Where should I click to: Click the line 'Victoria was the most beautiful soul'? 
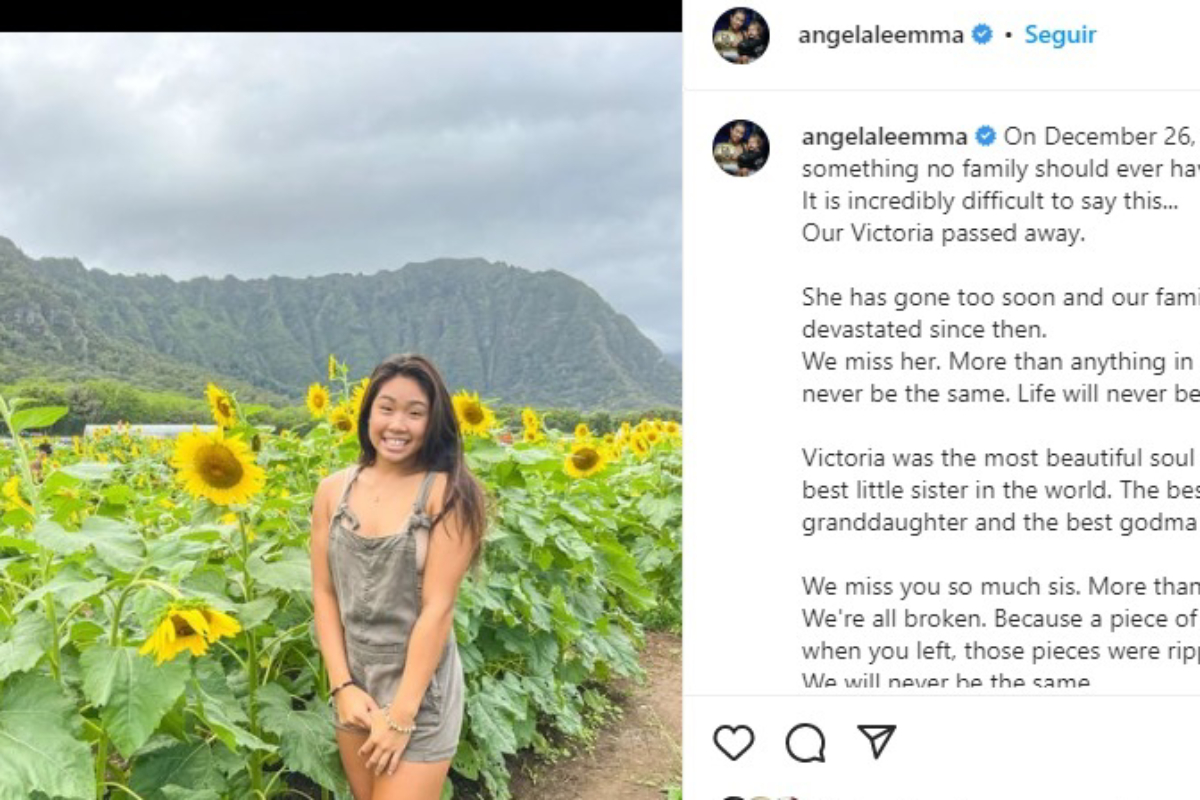(x=1000, y=458)
